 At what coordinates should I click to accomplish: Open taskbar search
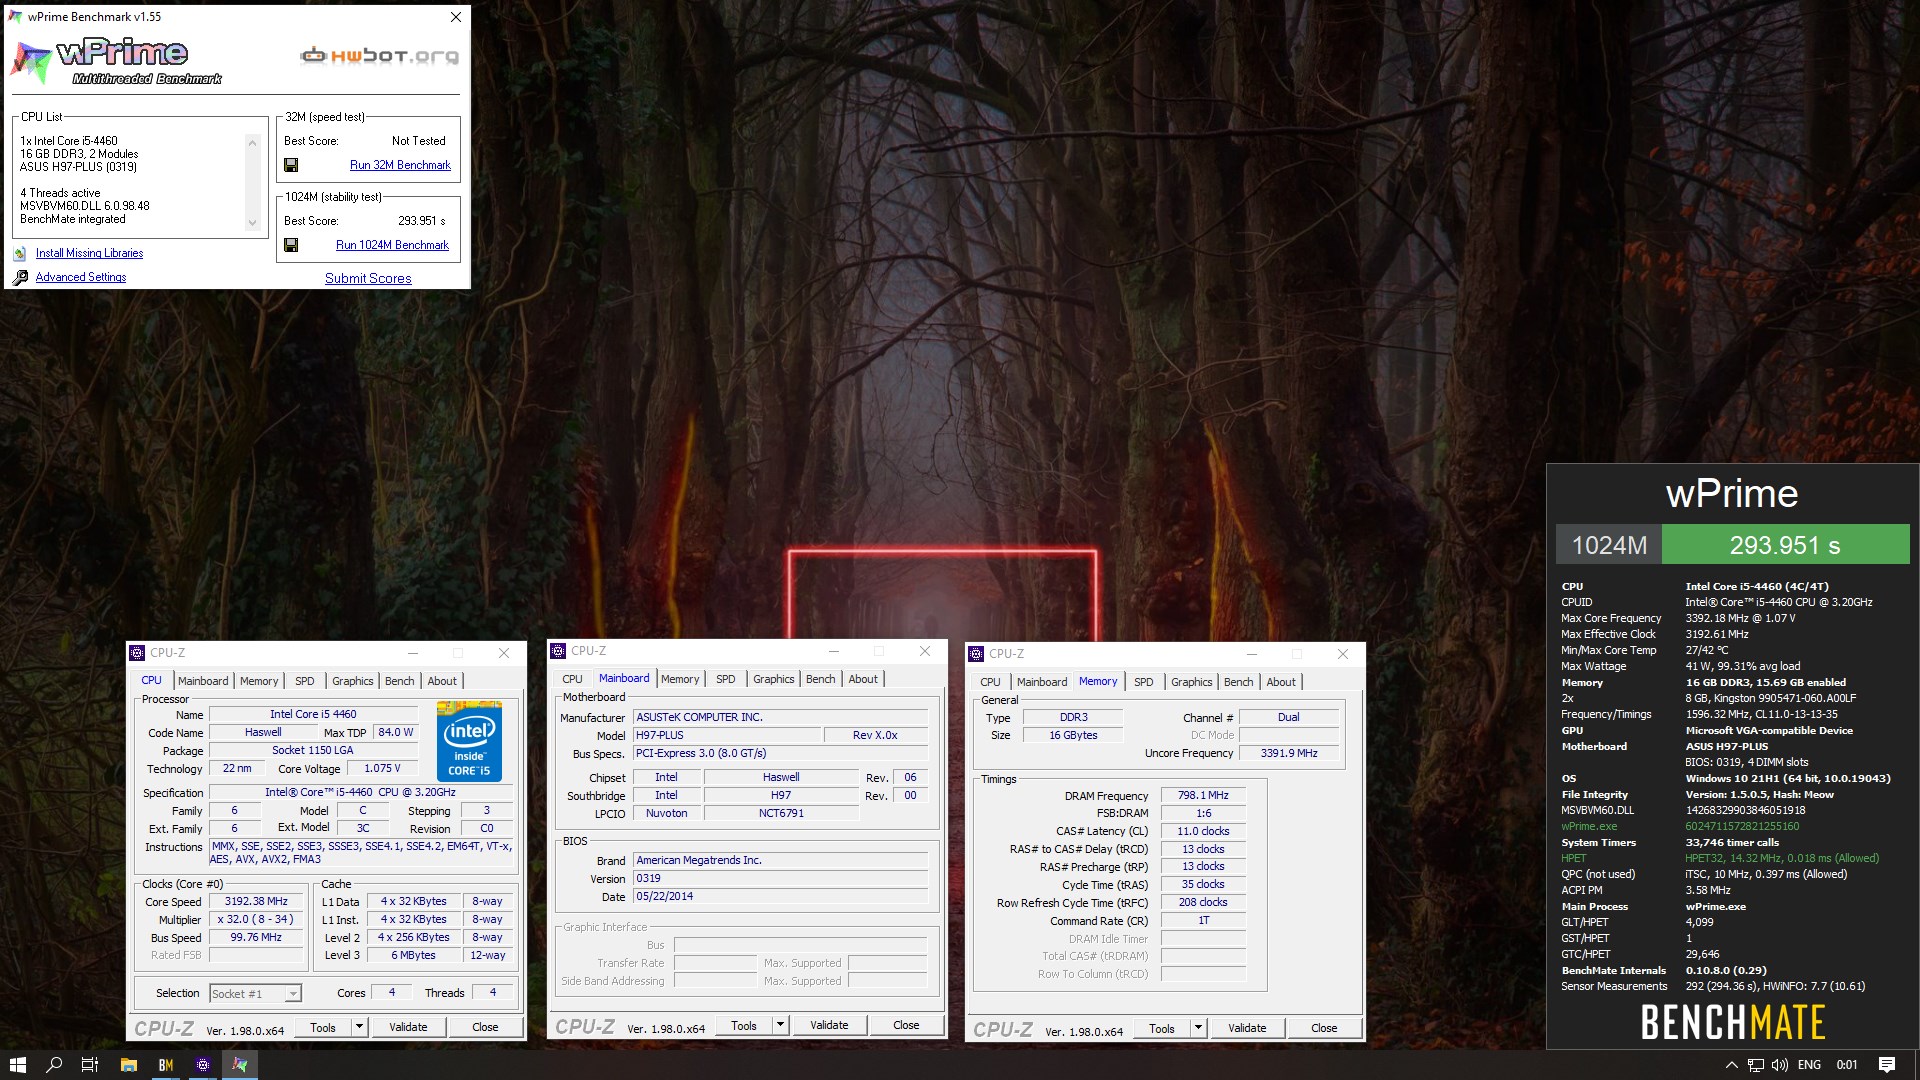pyautogui.click(x=54, y=1065)
